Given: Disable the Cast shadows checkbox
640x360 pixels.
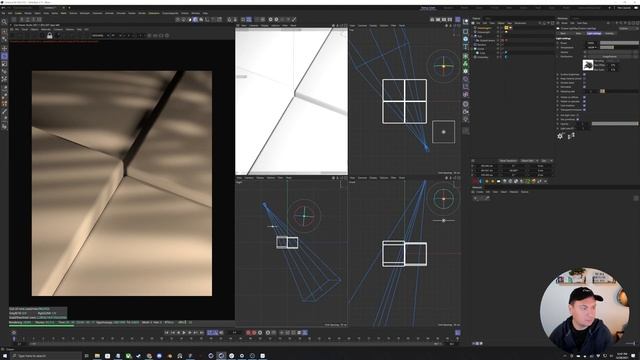Looking at the screenshot, I should click(584, 106).
